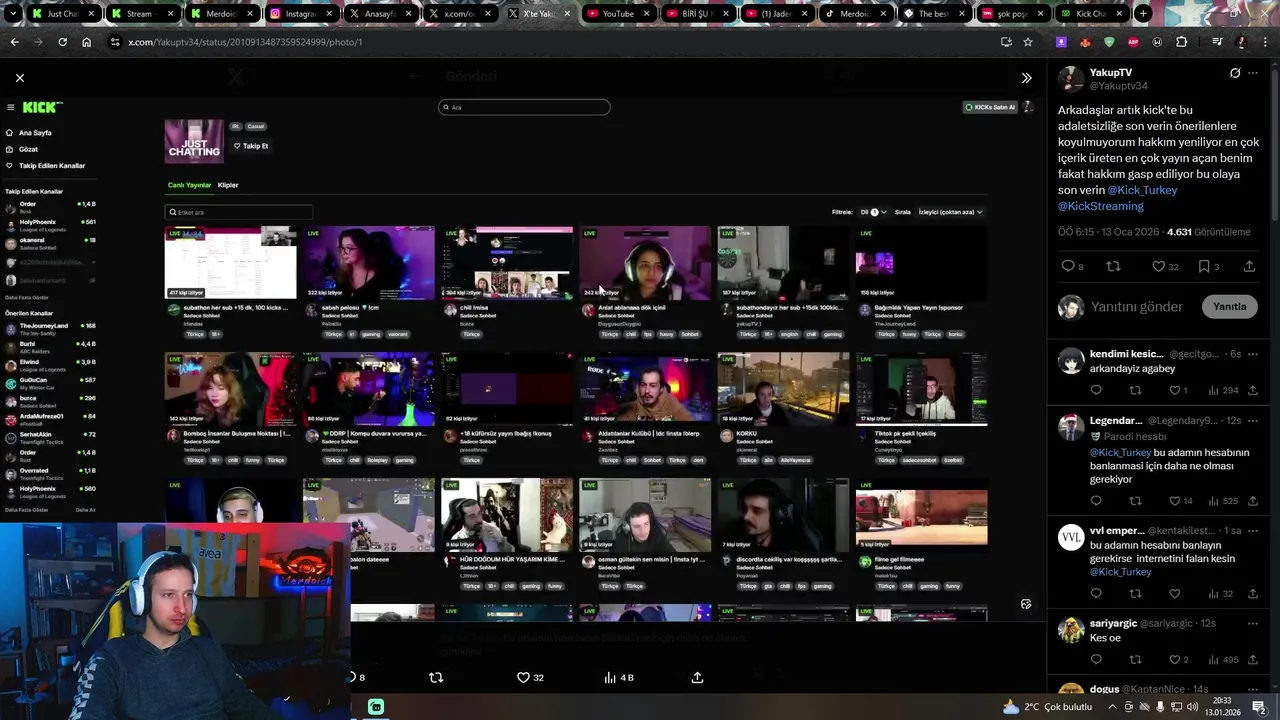Like the 'vvl emper...' reply
Viewport: 1280px width, 720px height.
pos(1174,594)
